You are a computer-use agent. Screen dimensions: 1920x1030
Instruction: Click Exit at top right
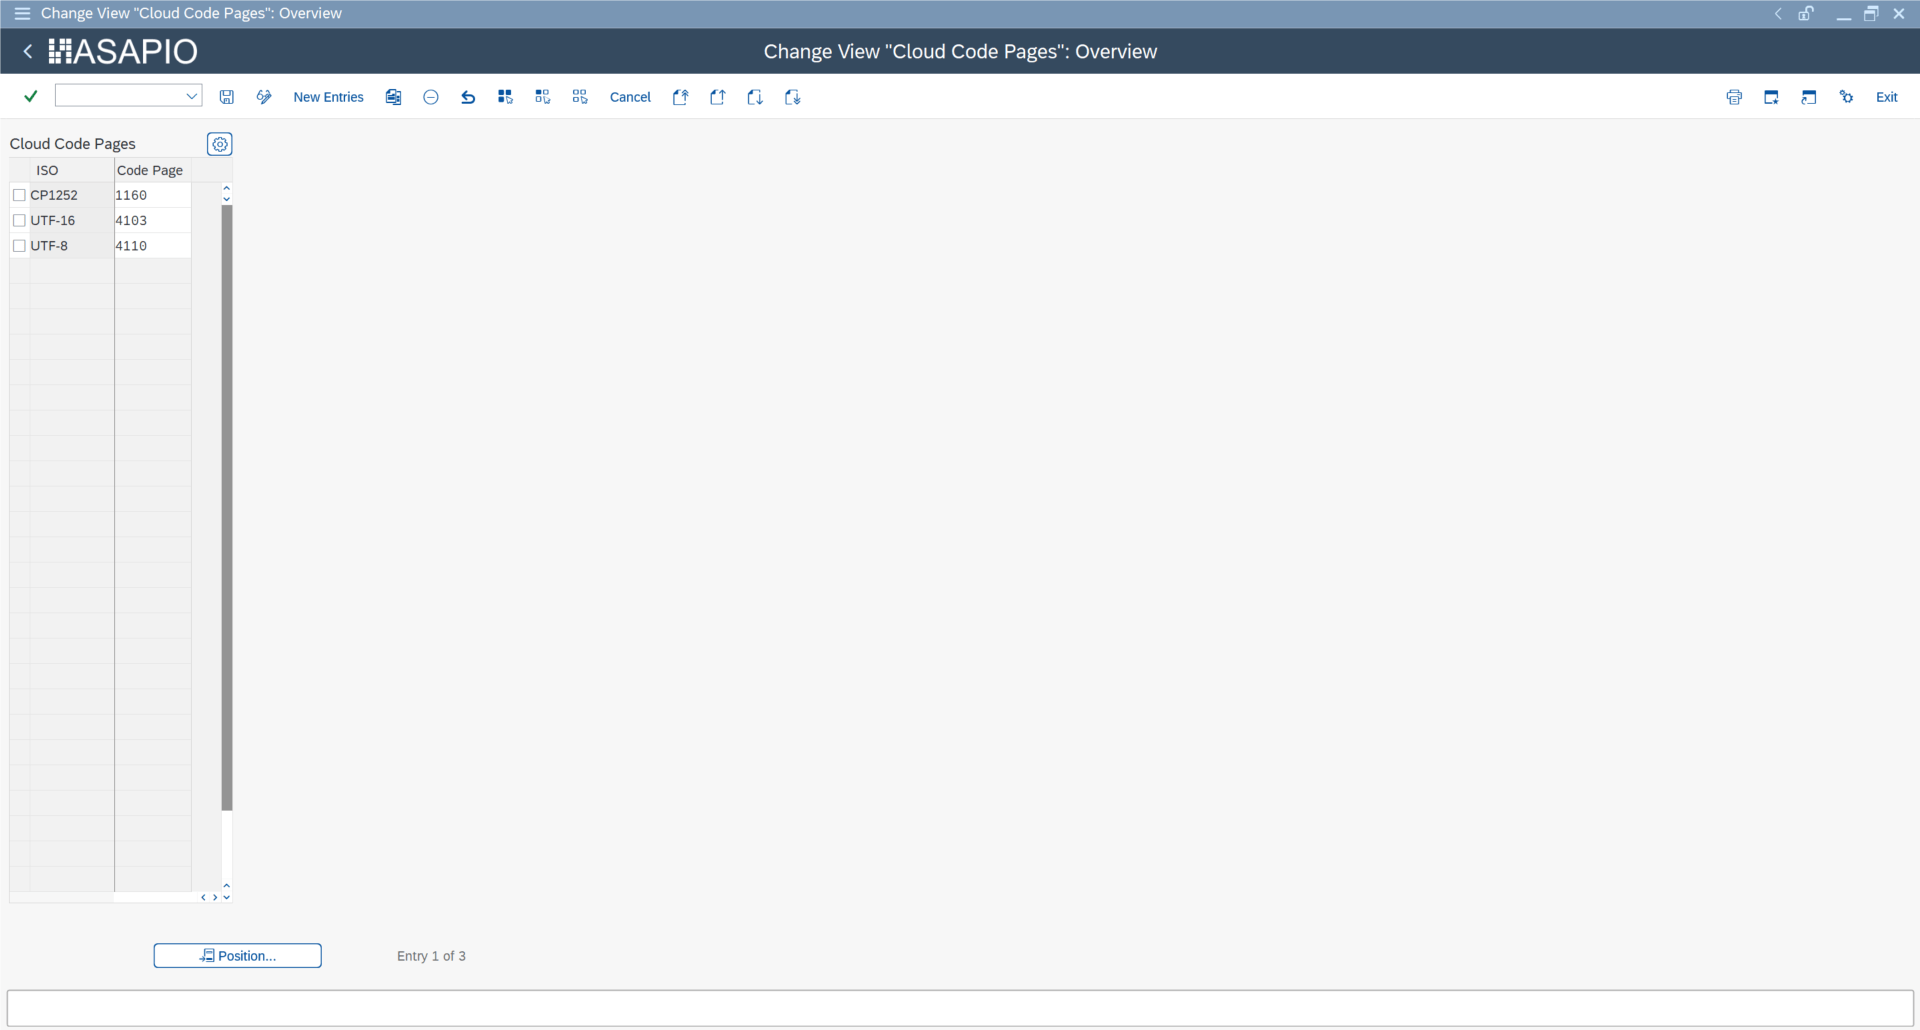(1886, 97)
